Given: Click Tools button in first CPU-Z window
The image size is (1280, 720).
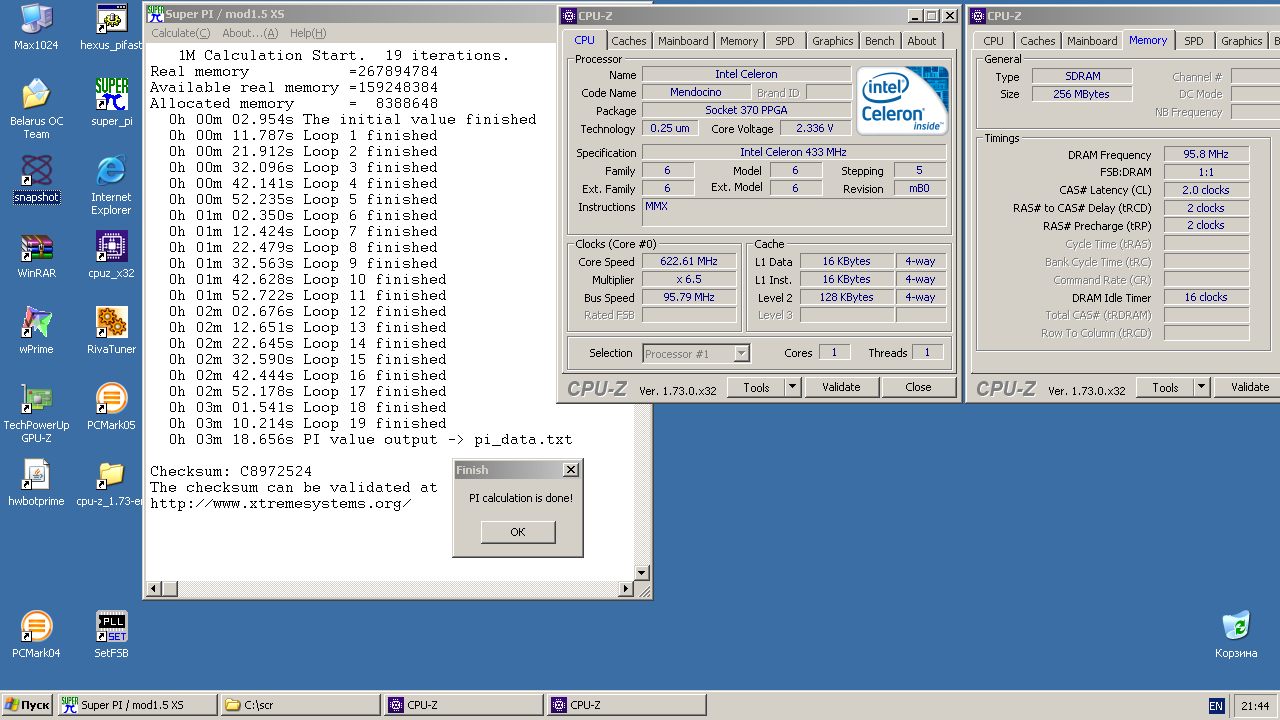Looking at the screenshot, I should (x=756, y=387).
